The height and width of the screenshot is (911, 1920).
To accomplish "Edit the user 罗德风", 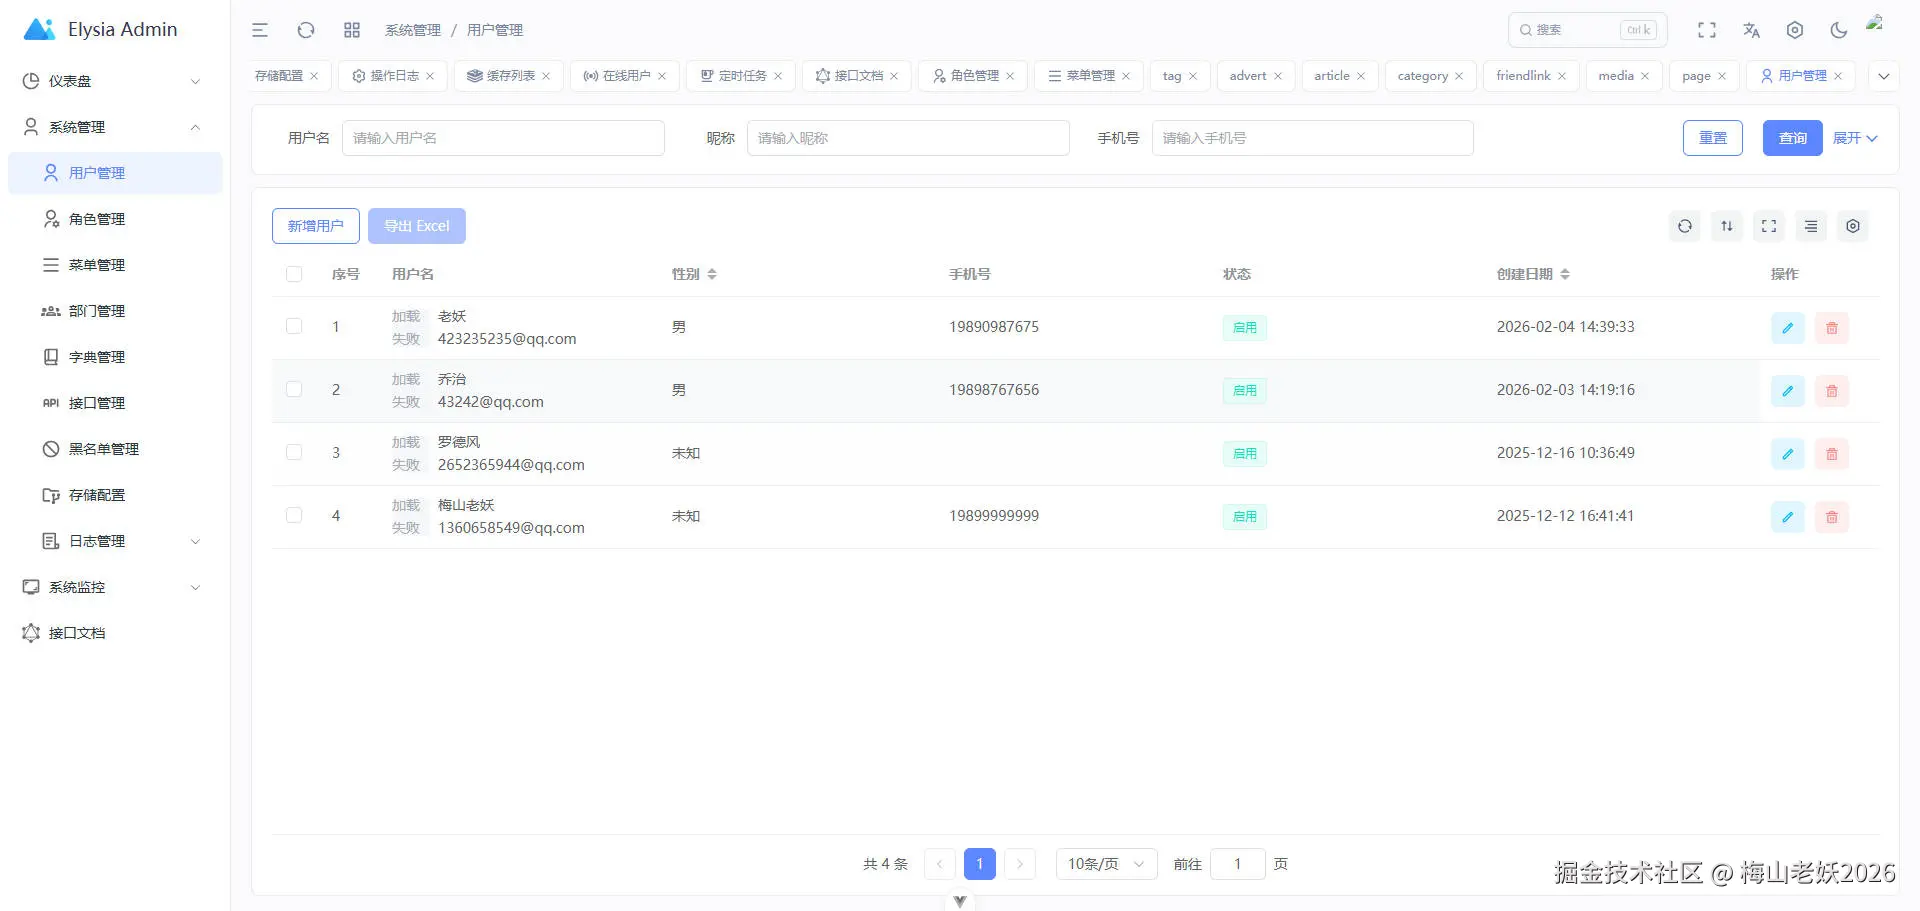I will (1788, 454).
